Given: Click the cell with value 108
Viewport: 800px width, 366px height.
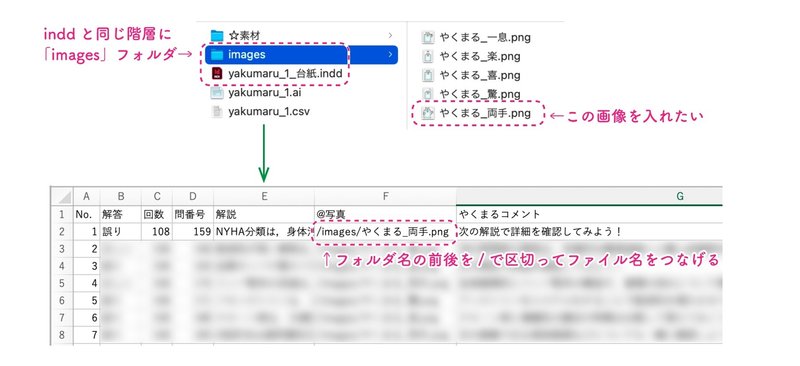Looking at the screenshot, I should coord(157,232).
